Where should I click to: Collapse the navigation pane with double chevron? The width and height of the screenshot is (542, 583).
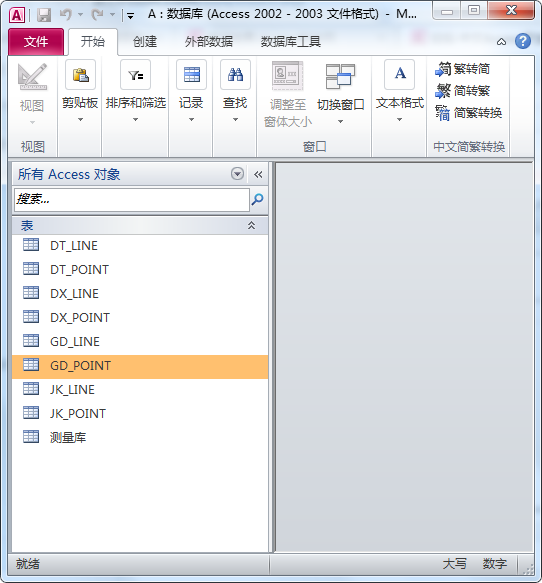(258, 174)
